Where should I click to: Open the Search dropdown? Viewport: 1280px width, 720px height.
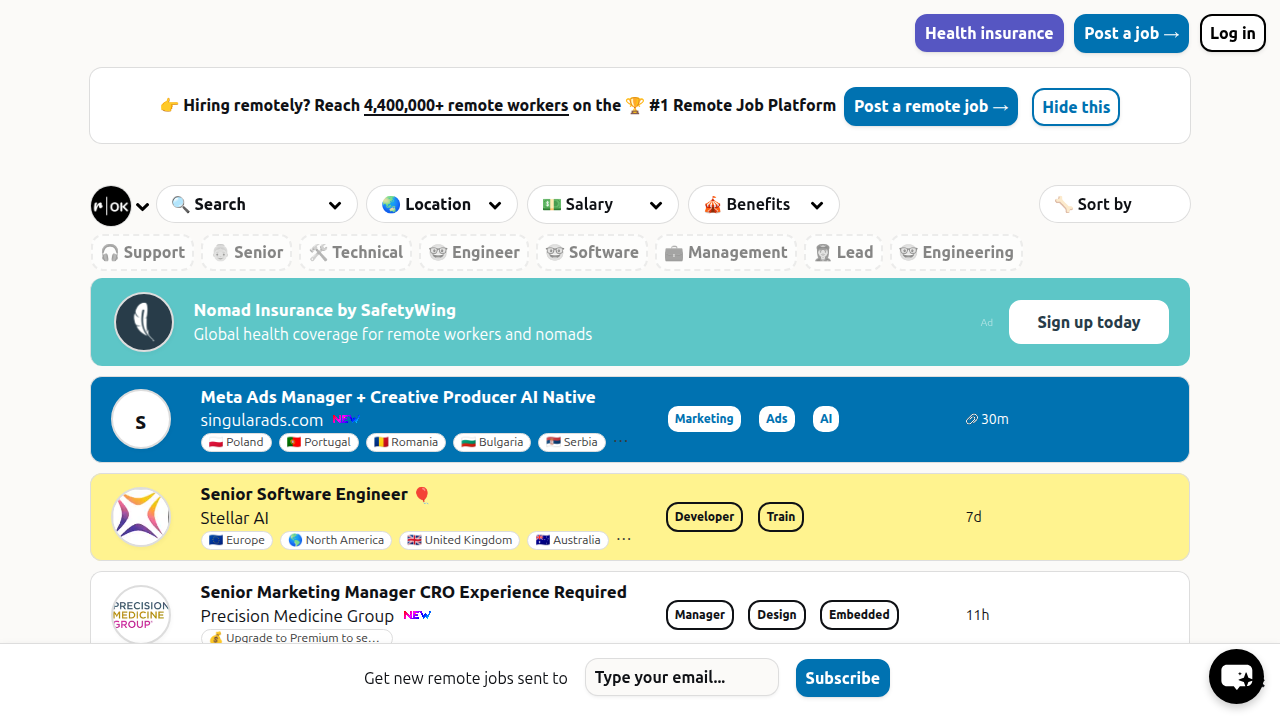(257, 204)
